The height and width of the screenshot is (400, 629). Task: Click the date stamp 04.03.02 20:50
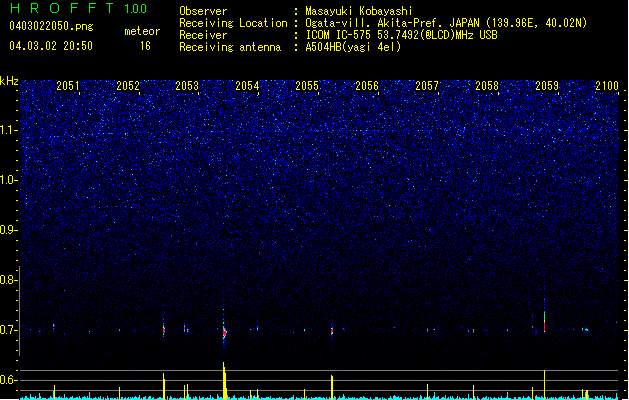(51, 46)
